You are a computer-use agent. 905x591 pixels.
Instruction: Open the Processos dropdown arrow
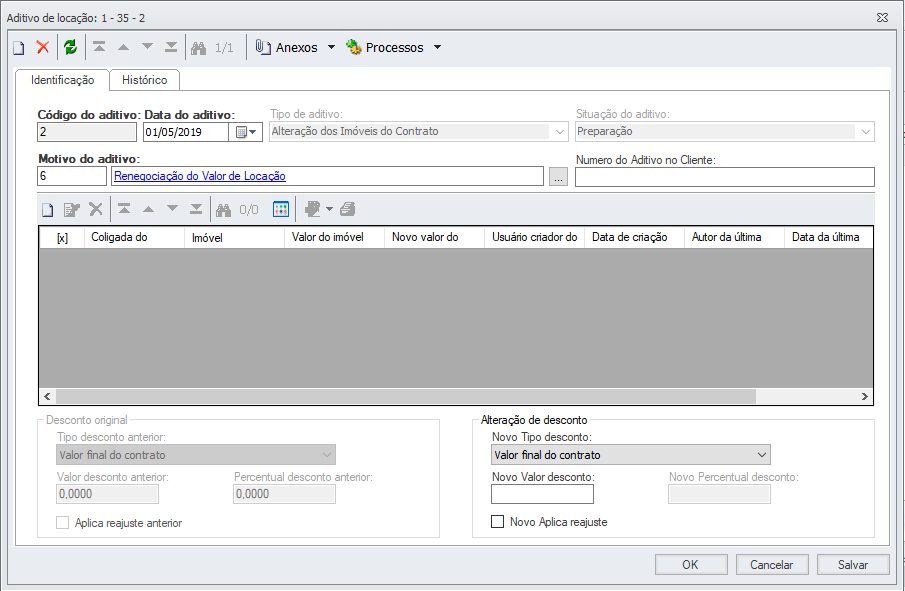pyautogui.click(x=437, y=47)
